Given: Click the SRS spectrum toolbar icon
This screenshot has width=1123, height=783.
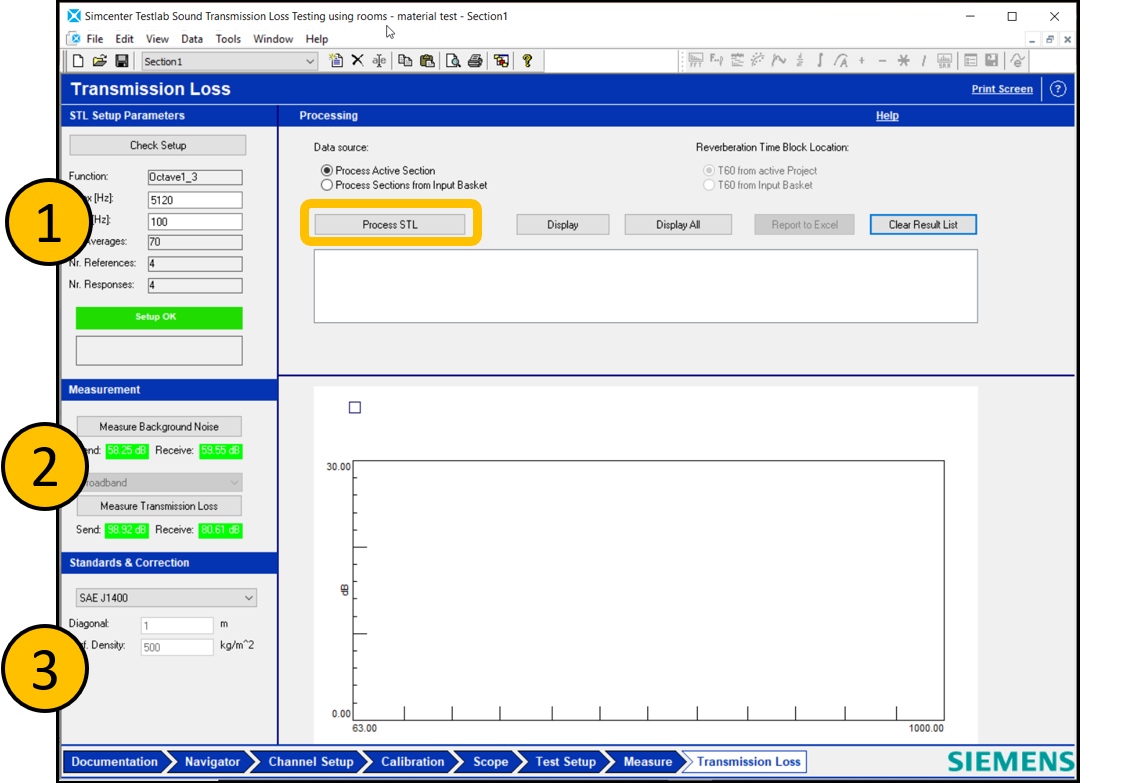Looking at the screenshot, I should pos(945,61).
